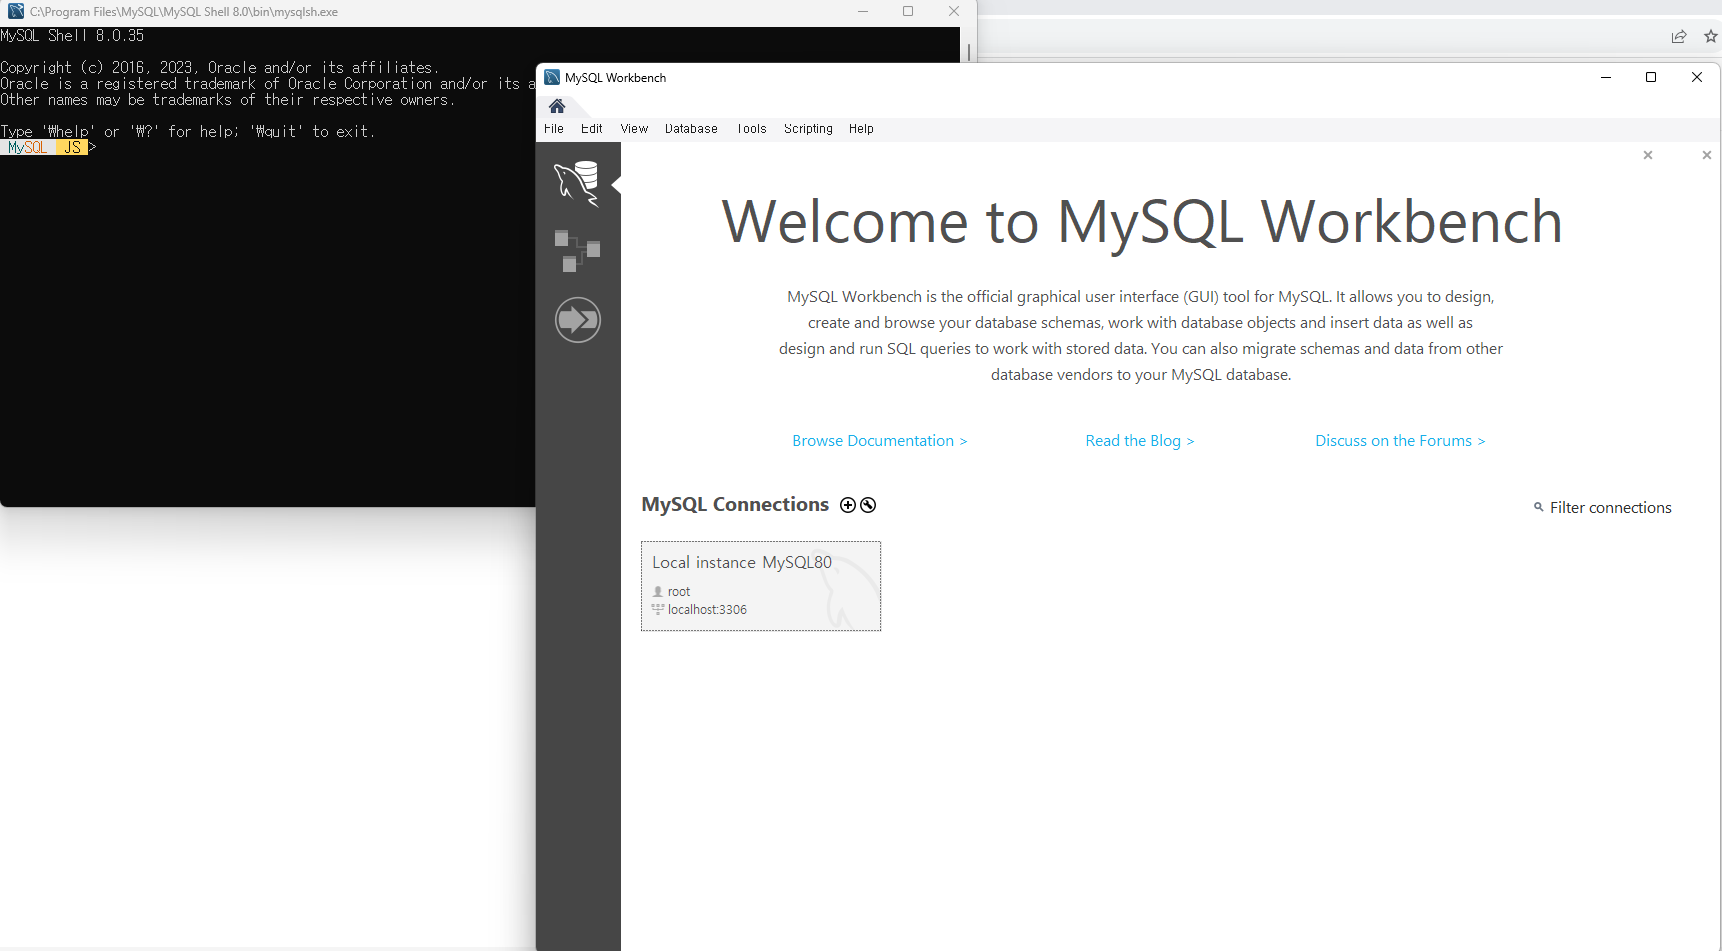Click the MySQL Shell window title icon
Viewport: 1722px width, 951px height.
click(x=16, y=11)
